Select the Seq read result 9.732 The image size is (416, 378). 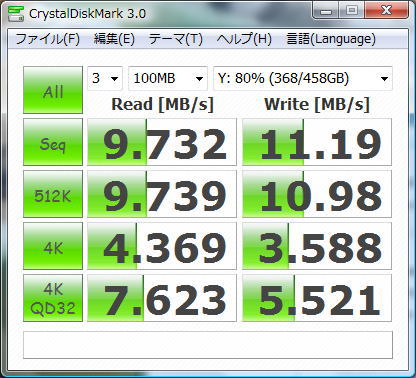[162, 142]
